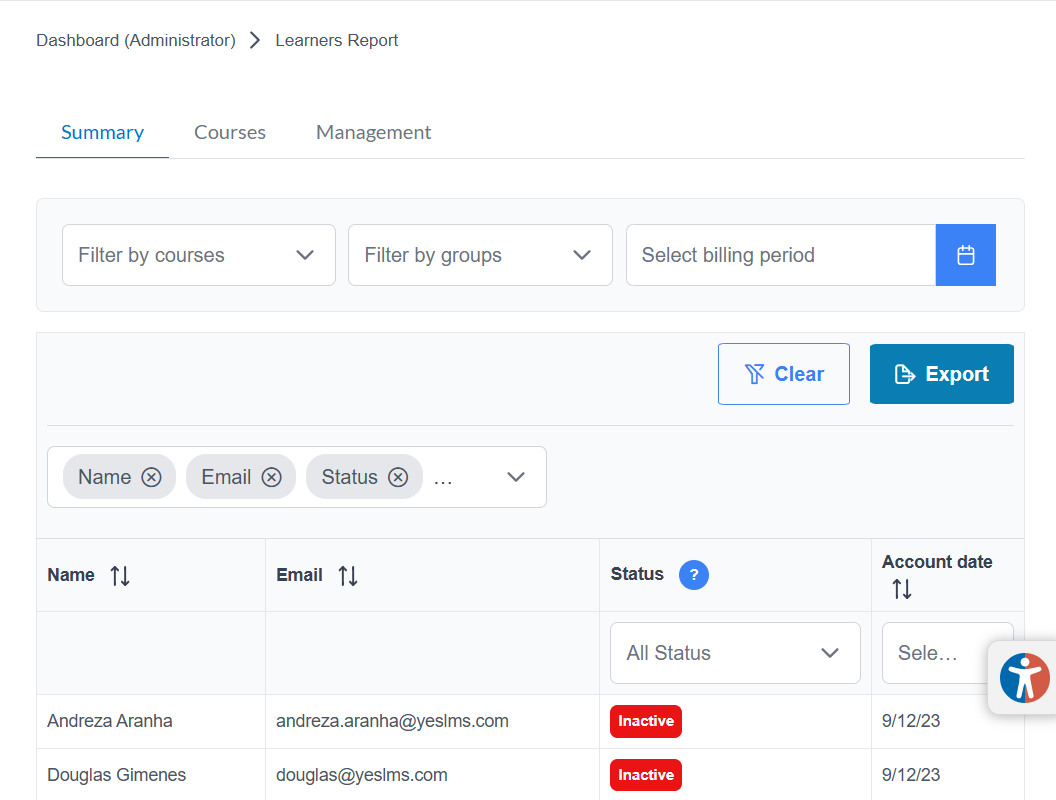Sort by Name column arrows
Viewport: 1056px width, 800px height.
[x=120, y=575]
